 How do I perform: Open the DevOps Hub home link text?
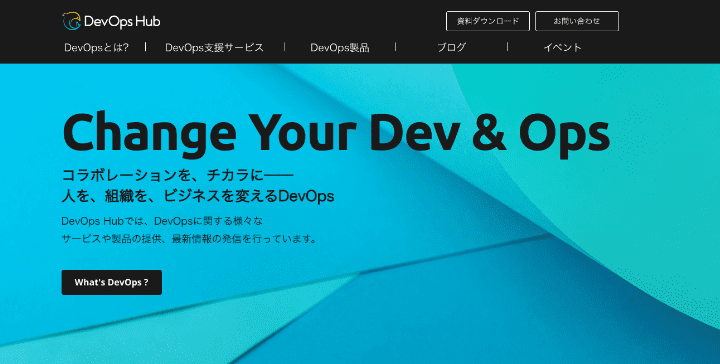coord(122,22)
